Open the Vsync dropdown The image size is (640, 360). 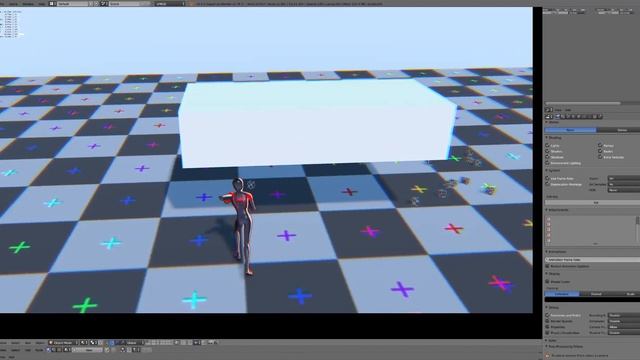pos(624,178)
